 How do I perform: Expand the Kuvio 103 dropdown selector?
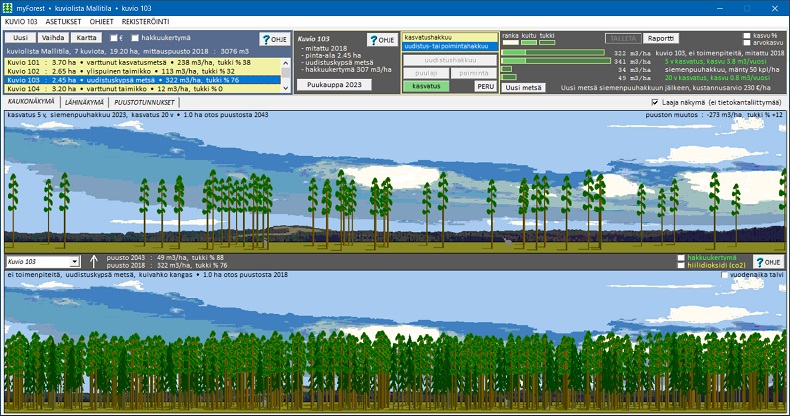(74, 261)
